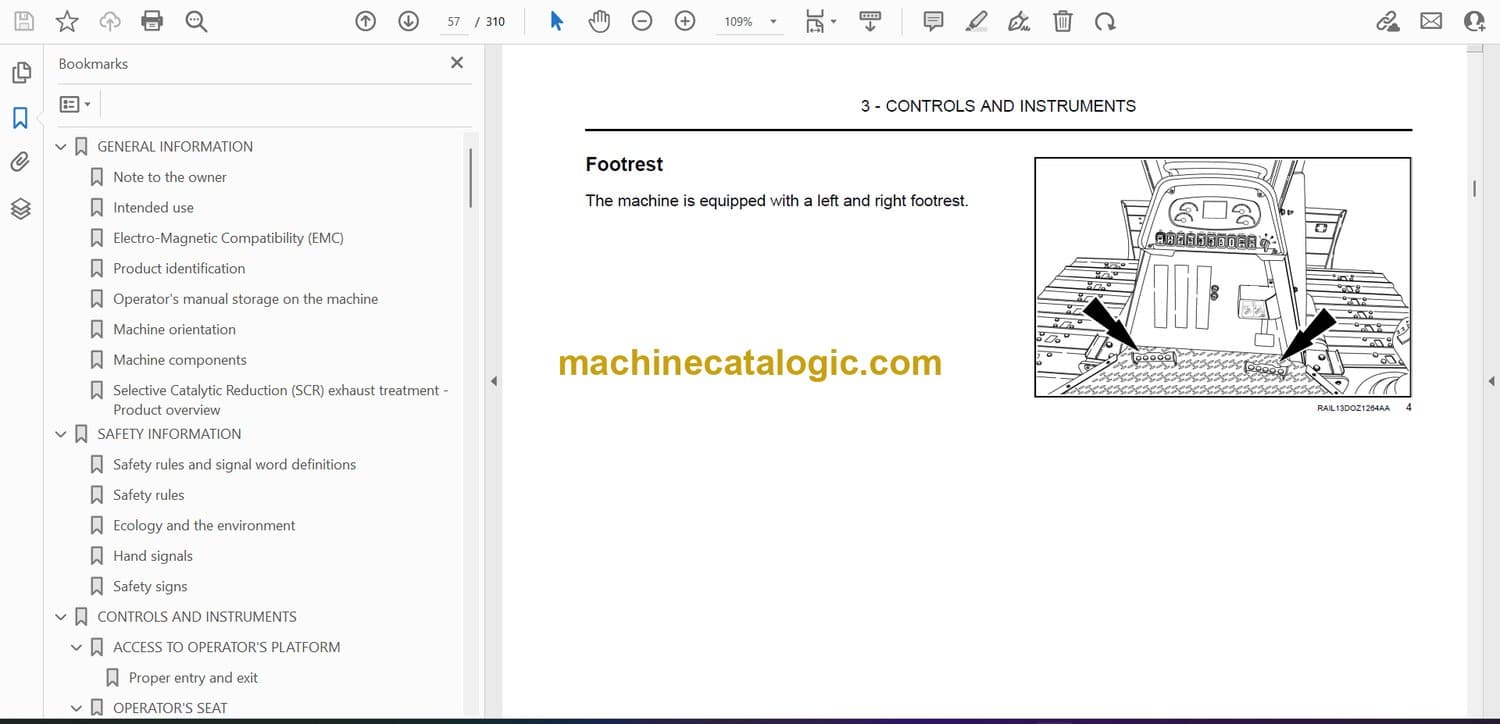Screen dimensions: 1500x724
Task: Select the Highlight text tool
Action: (977, 21)
